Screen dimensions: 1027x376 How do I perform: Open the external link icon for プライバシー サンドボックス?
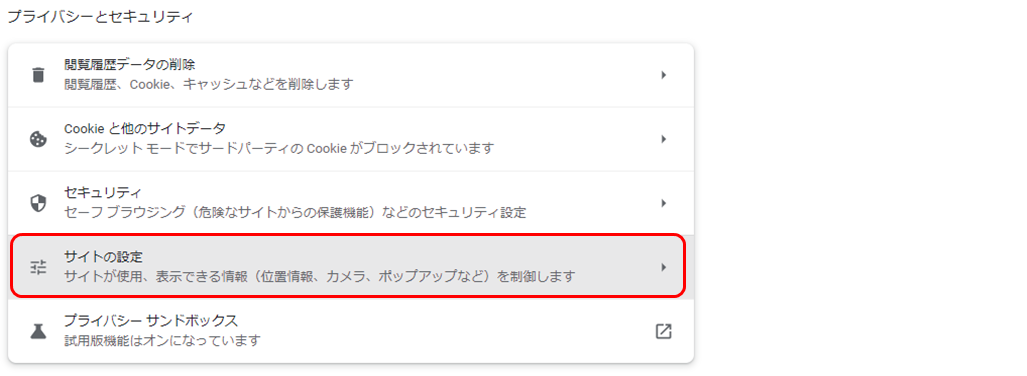click(663, 331)
